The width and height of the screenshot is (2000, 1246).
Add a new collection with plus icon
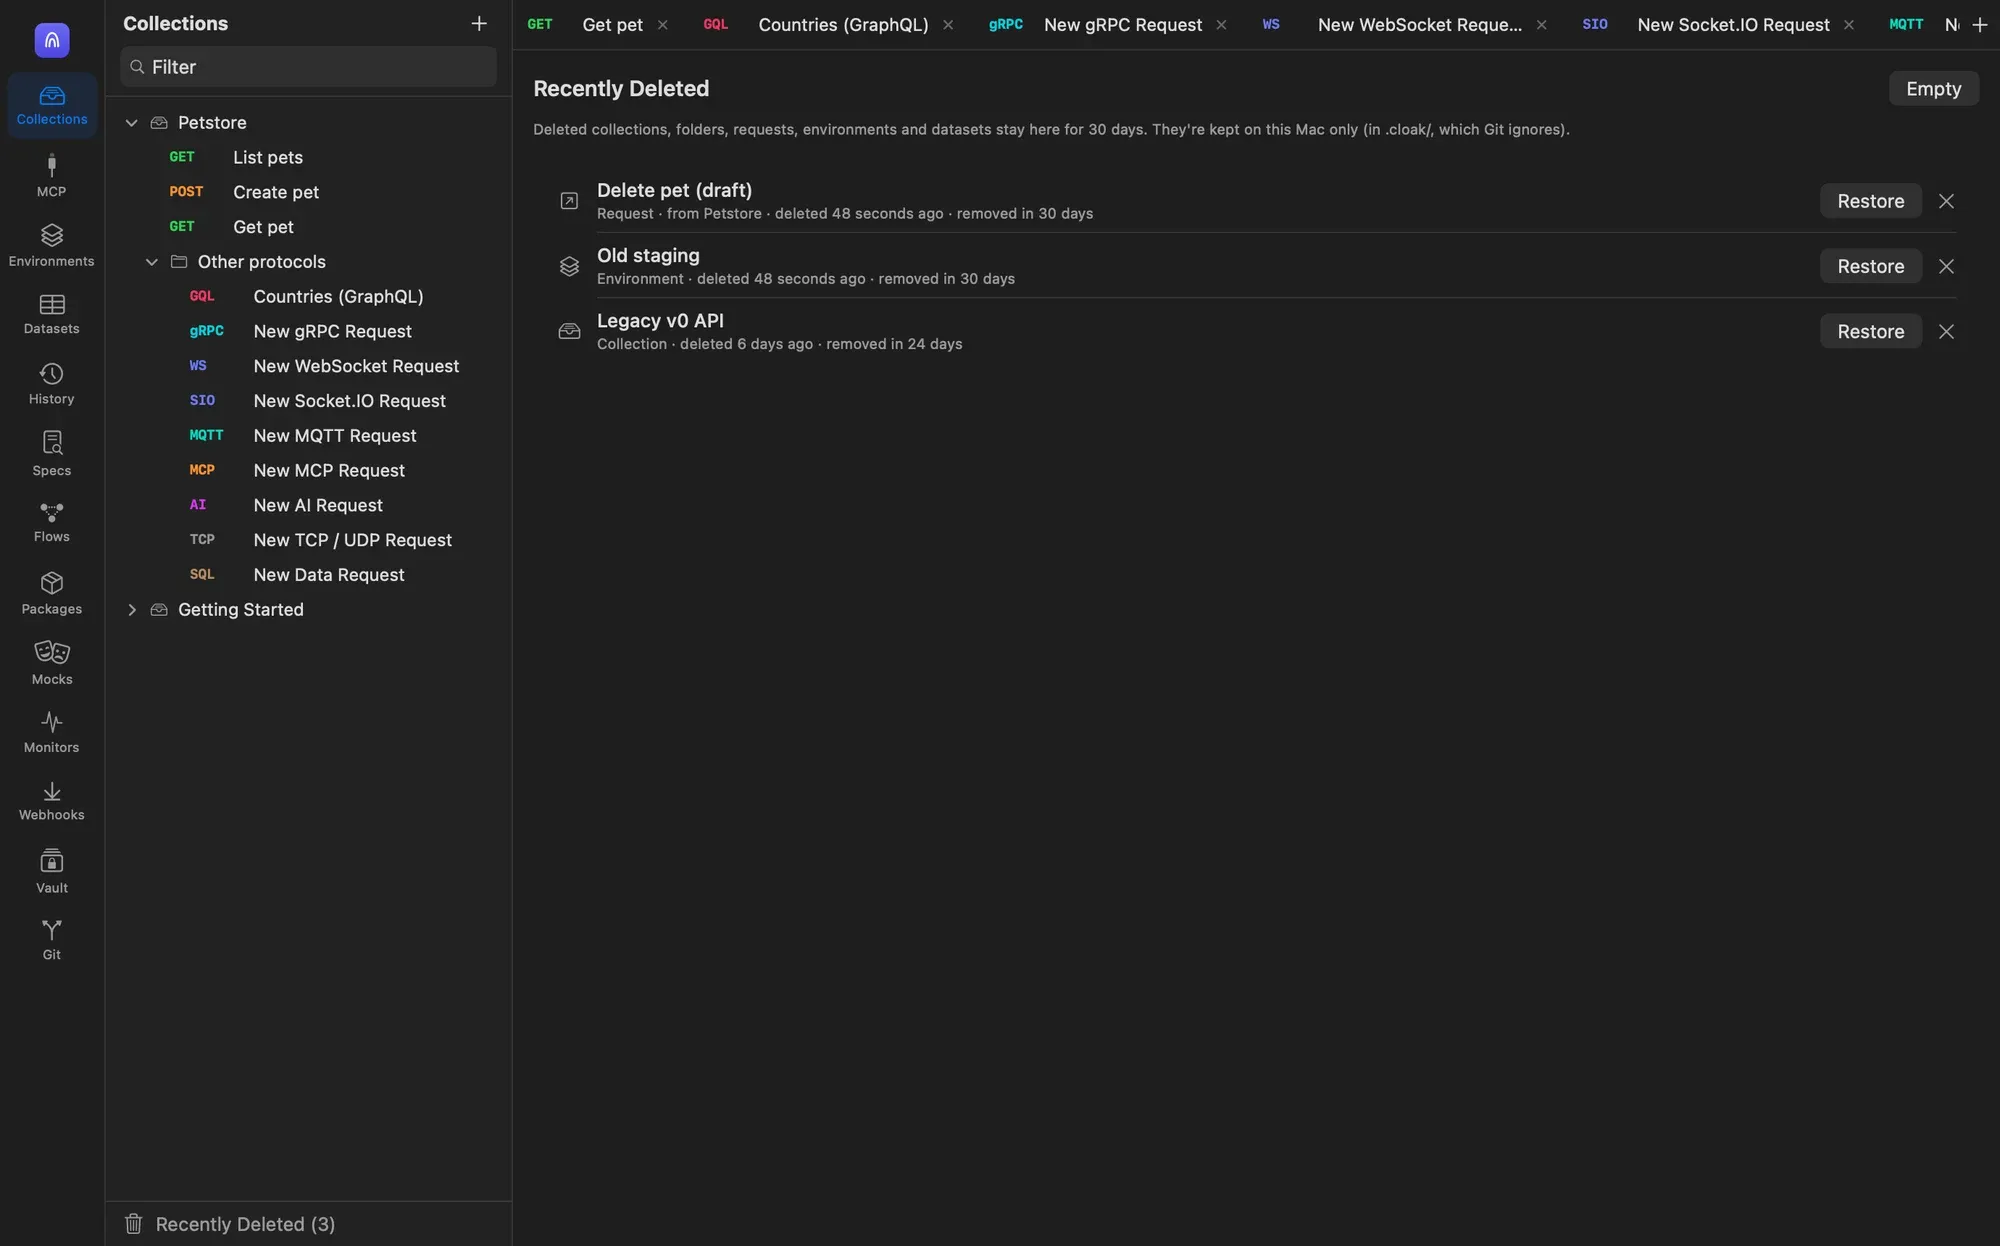(x=479, y=23)
